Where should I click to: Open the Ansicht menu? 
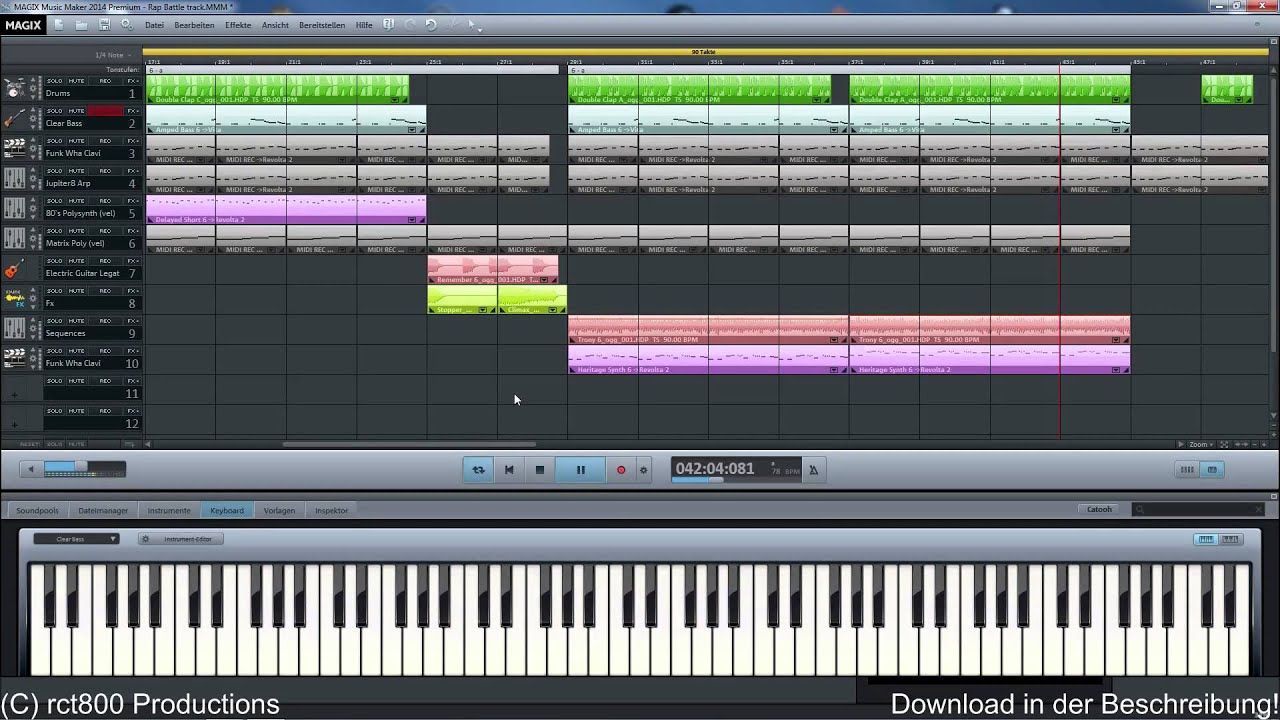pos(275,25)
